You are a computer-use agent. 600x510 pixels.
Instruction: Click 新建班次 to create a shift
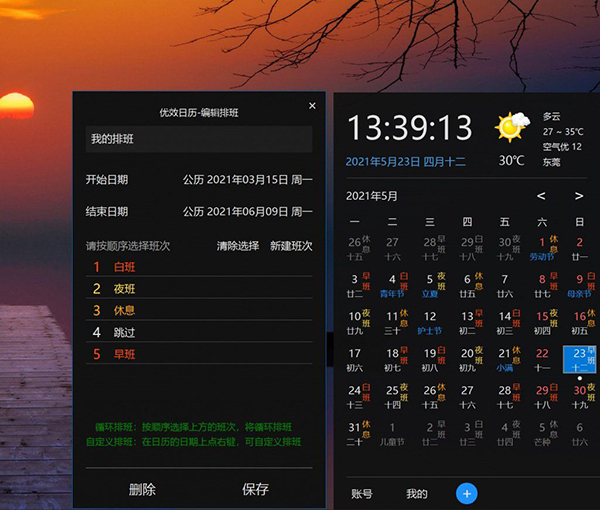point(291,246)
